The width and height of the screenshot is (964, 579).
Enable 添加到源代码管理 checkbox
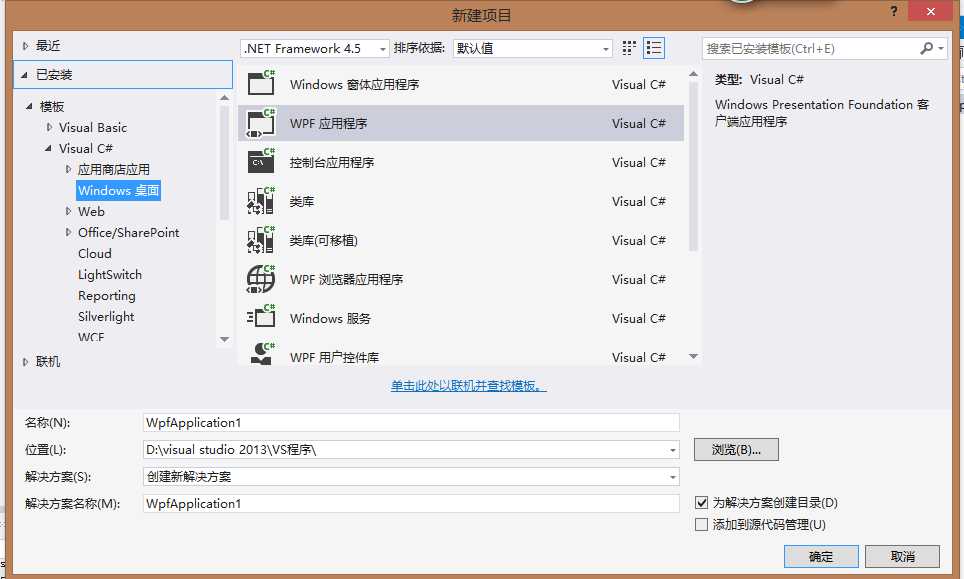pyautogui.click(x=701, y=524)
